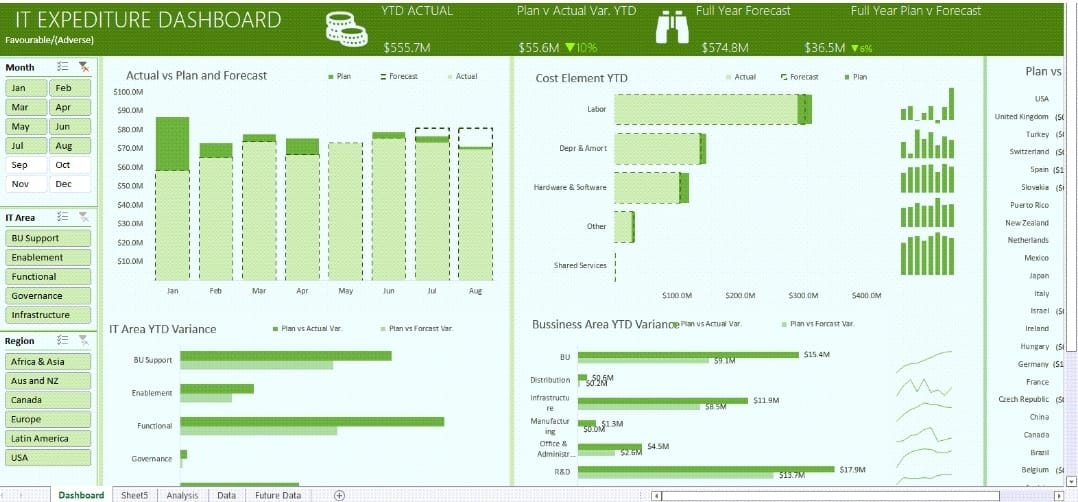
Task: Click the $574.8M Full Year Forecast value
Action: [x=725, y=47]
